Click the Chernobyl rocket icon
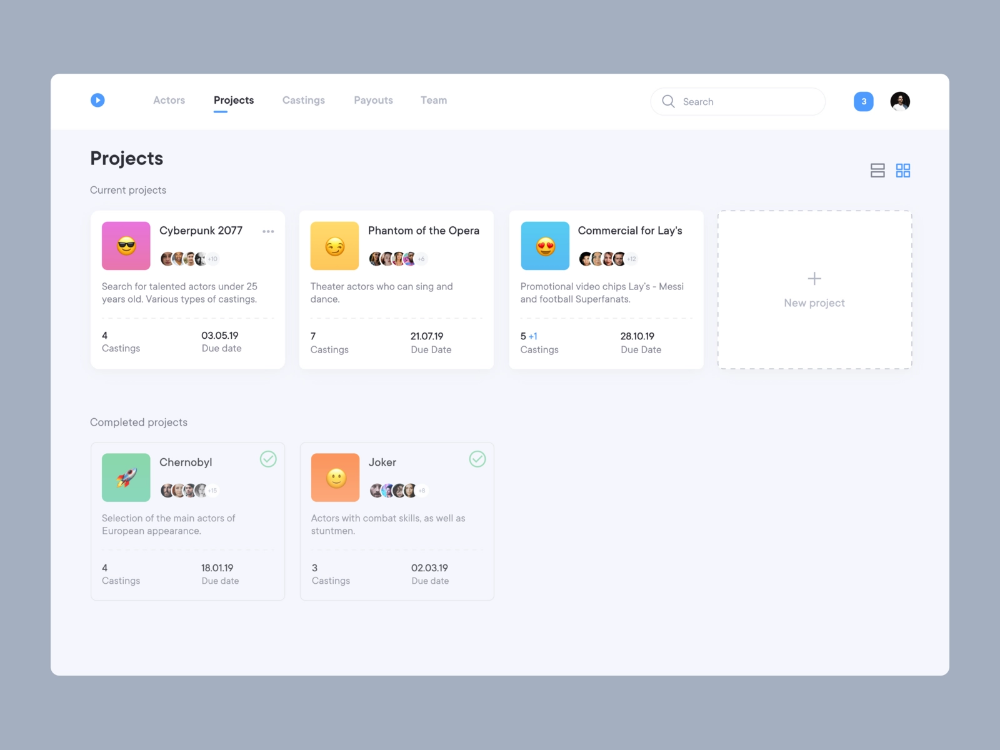Screen dimensions: 1000x750 (x=126, y=478)
